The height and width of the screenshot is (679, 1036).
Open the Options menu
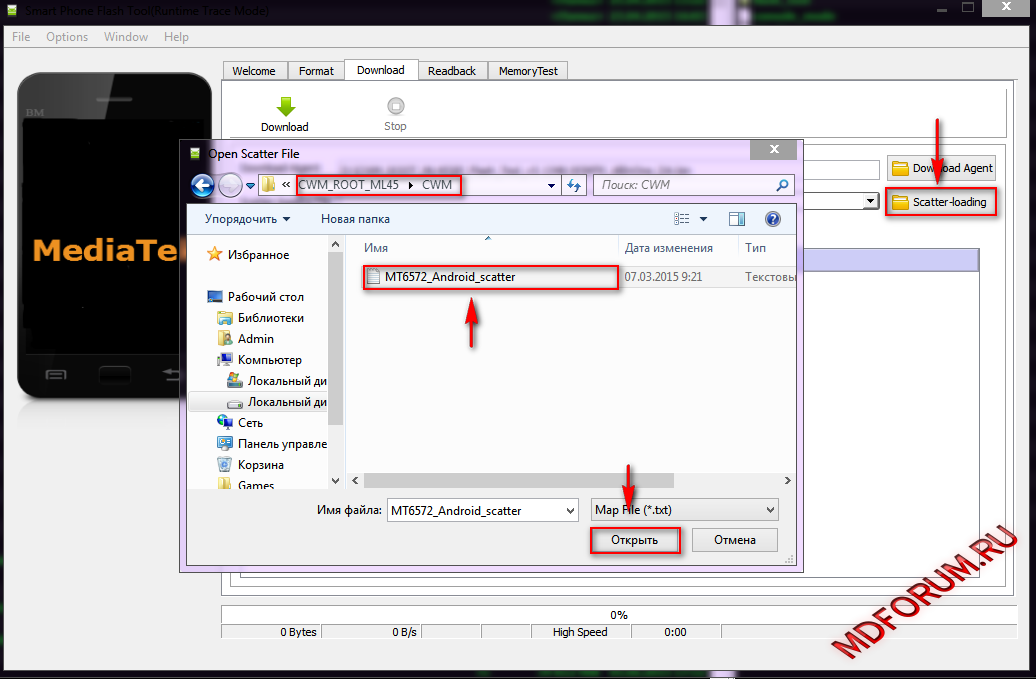[x=67, y=37]
